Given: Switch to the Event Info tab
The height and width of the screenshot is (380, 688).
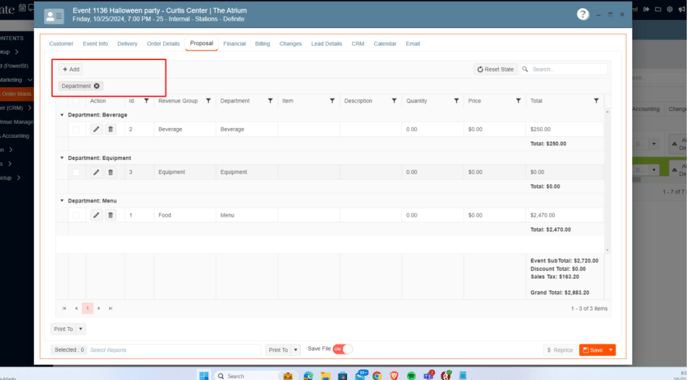Looking at the screenshot, I should point(95,44).
